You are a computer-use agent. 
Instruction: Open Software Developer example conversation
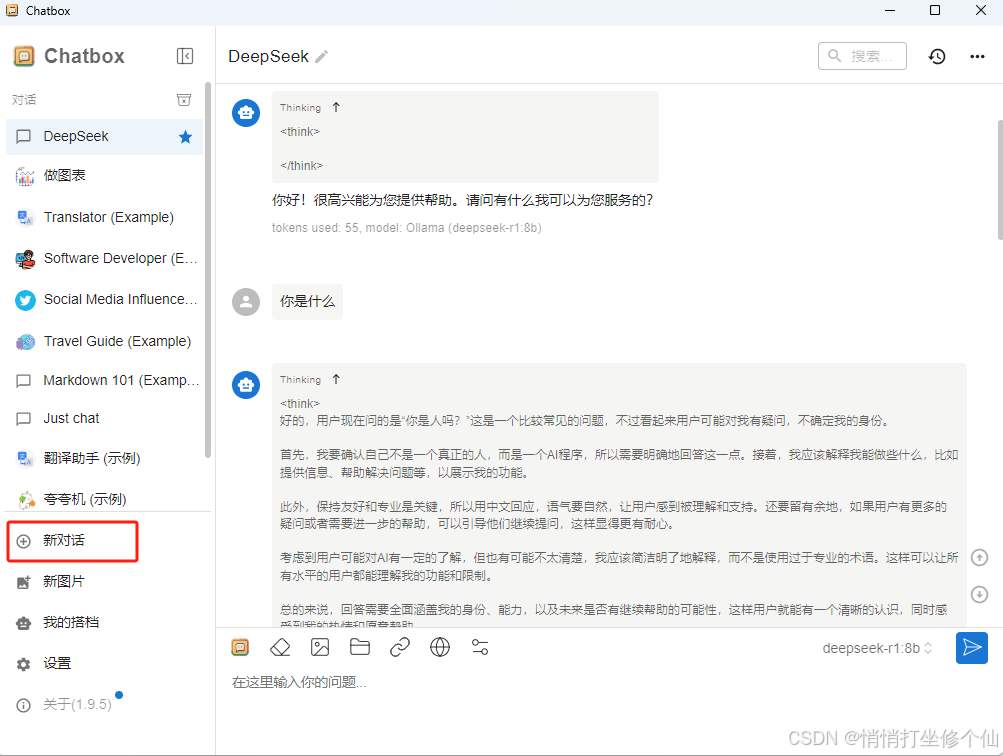point(104,258)
